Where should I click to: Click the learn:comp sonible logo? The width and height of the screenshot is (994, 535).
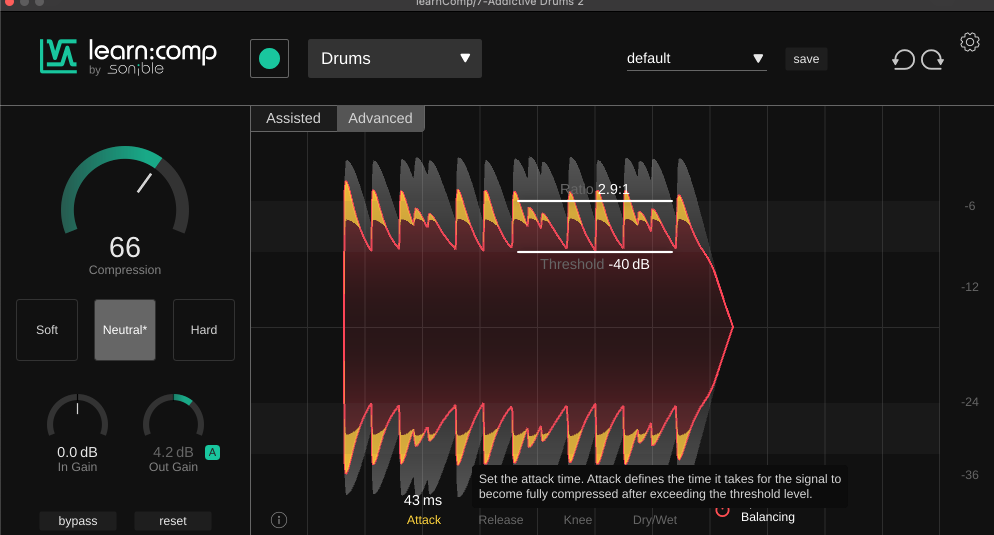coord(128,57)
